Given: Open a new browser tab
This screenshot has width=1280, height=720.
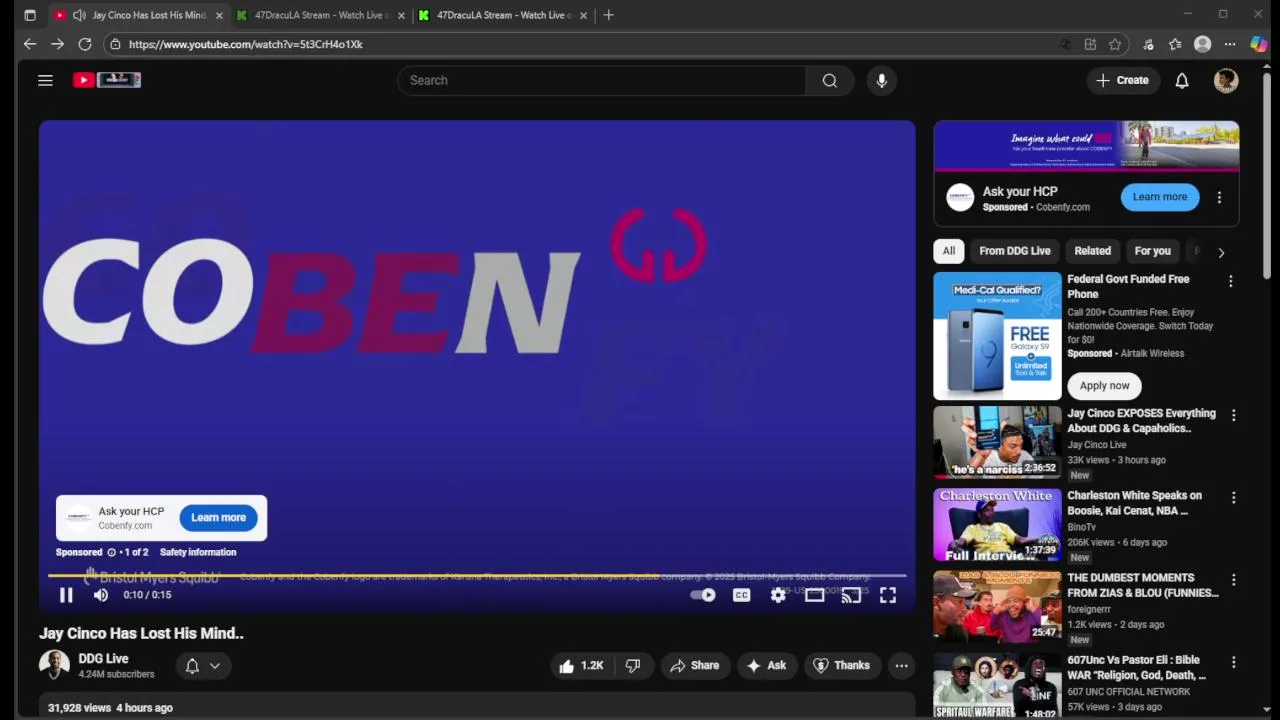Looking at the screenshot, I should 608,15.
